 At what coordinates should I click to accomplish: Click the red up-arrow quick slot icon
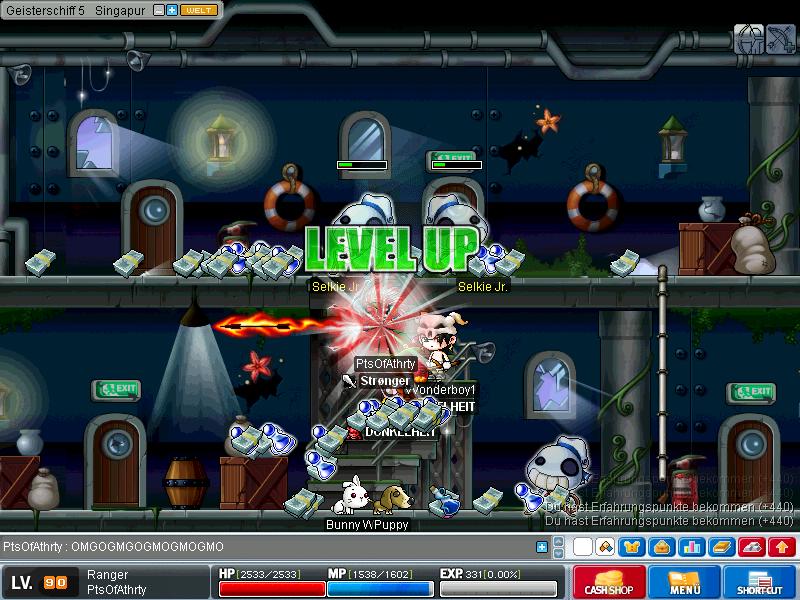pyautogui.click(x=782, y=547)
